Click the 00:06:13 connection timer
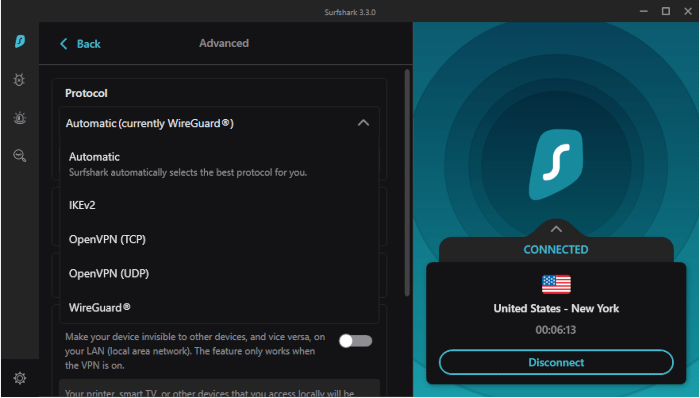This screenshot has width=700, height=398. [556, 330]
